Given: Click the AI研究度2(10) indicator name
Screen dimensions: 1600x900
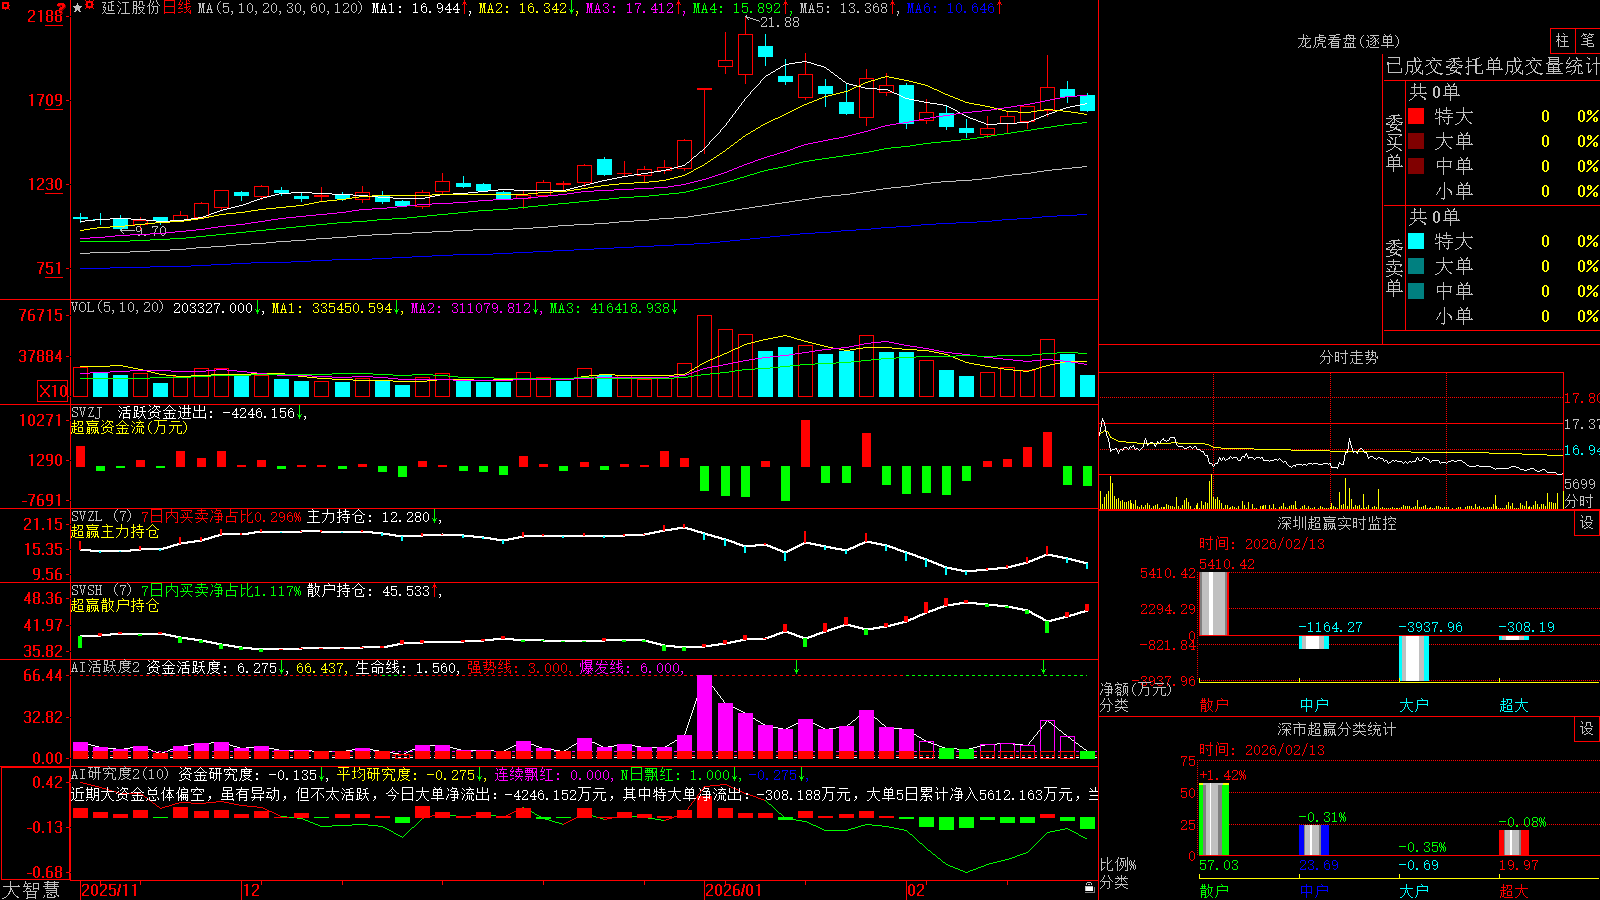Looking at the screenshot, I should 120,774.
